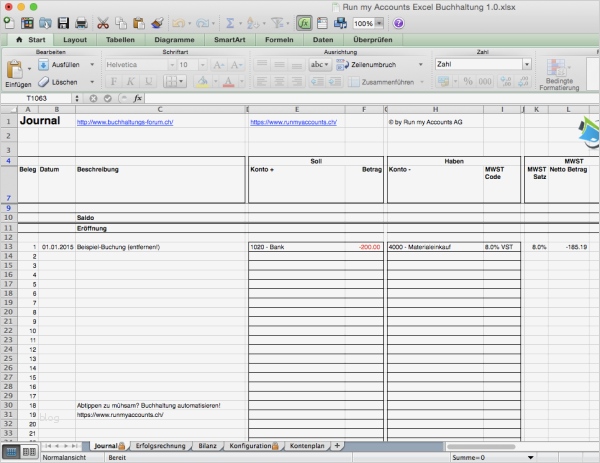Open the Formeln ribbon tab
The width and height of the screenshot is (600, 463).
(279, 40)
